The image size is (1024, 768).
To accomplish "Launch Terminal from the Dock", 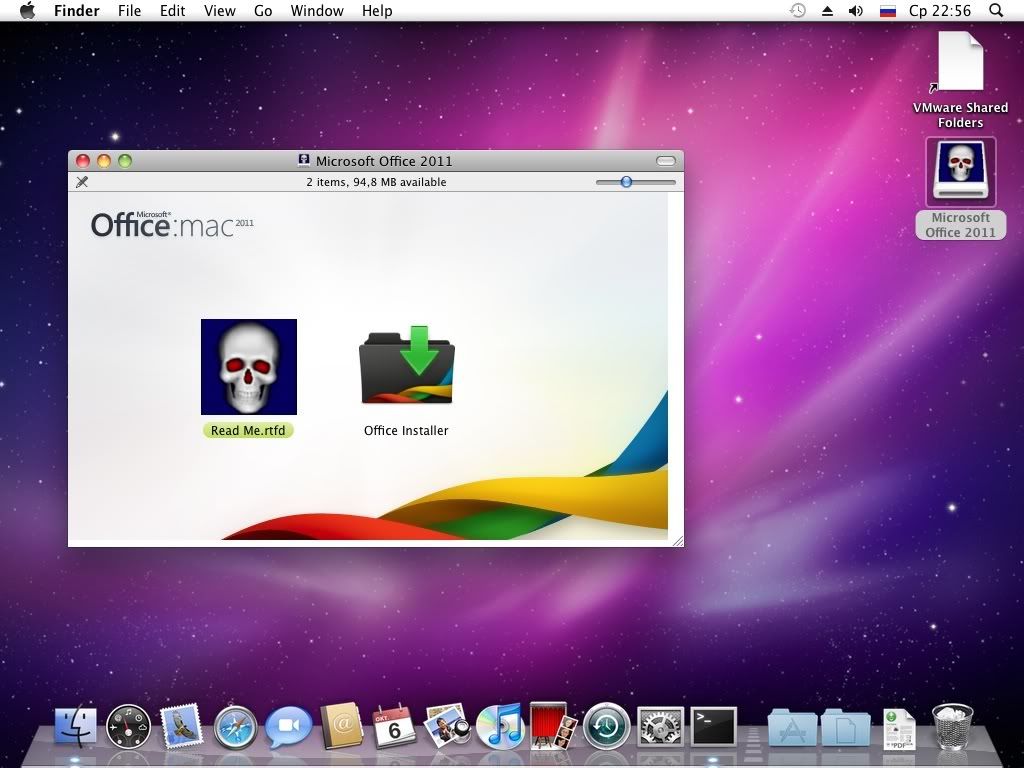I will [714, 726].
